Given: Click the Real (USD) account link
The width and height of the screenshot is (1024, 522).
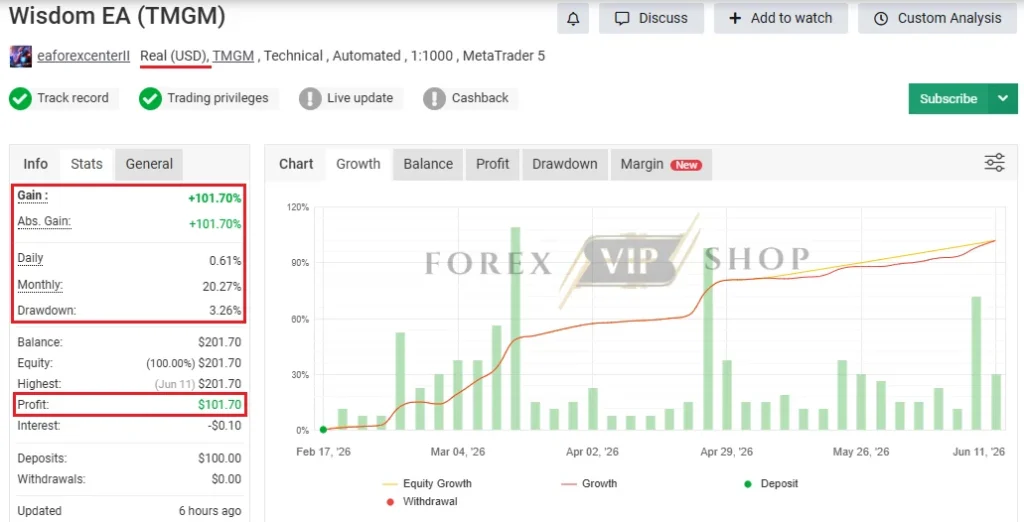Looking at the screenshot, I should tap(173, 56).
